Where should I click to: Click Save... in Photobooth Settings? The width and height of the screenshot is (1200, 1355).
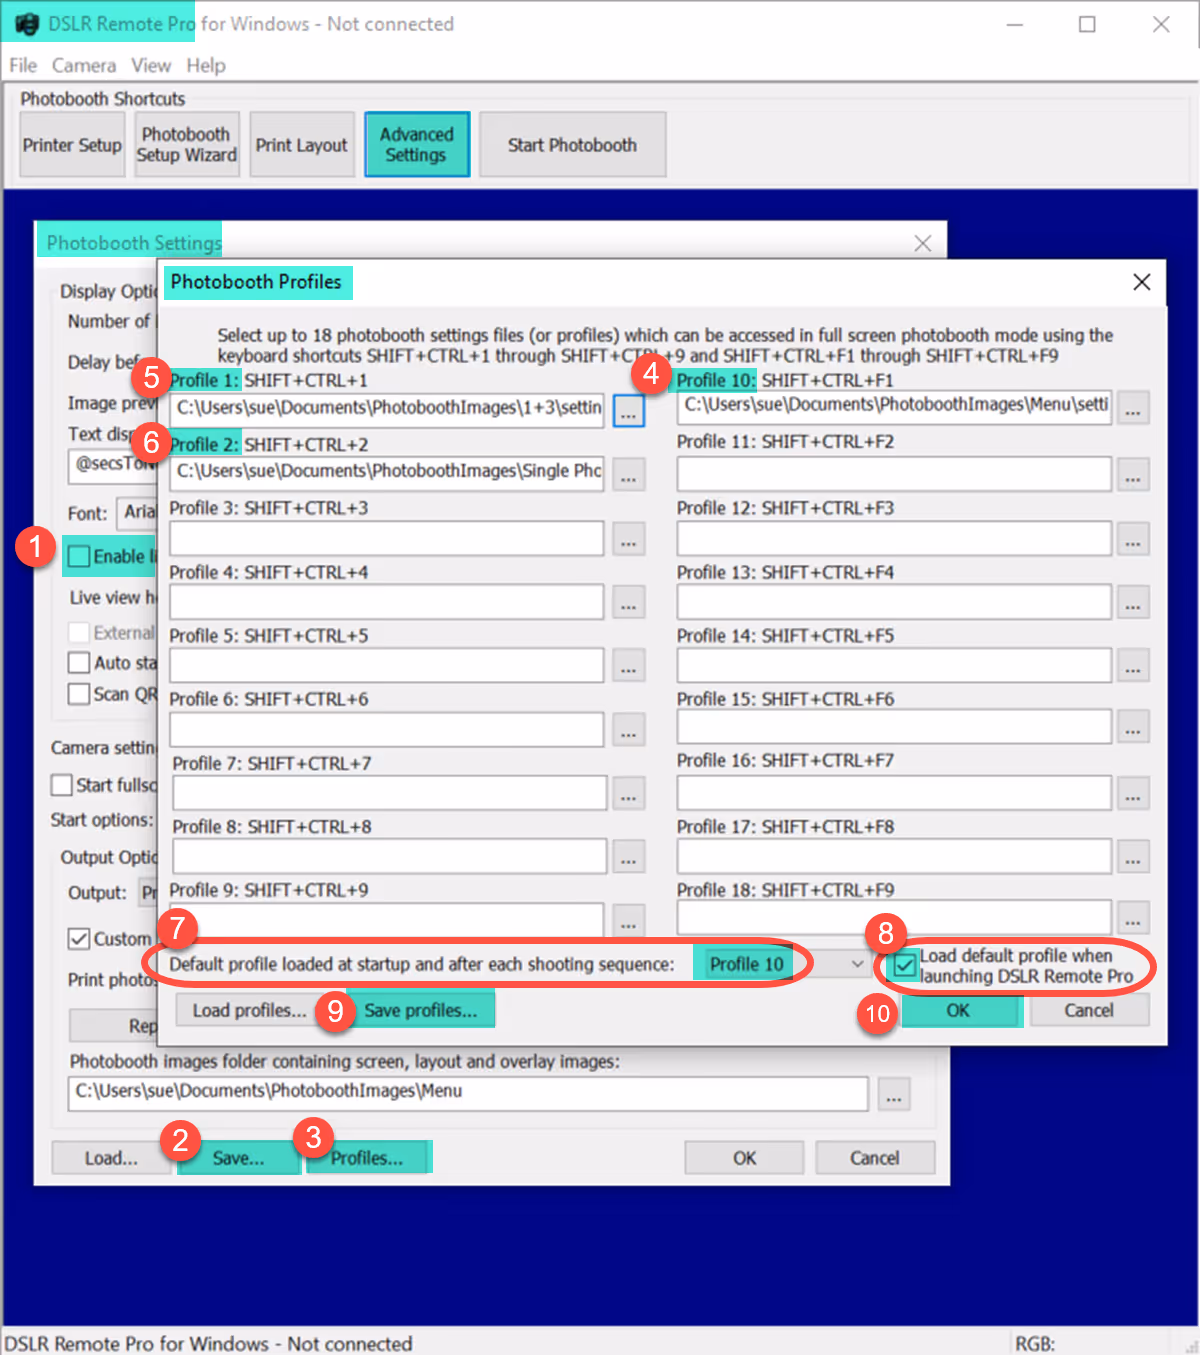[x=239, y=1158]
